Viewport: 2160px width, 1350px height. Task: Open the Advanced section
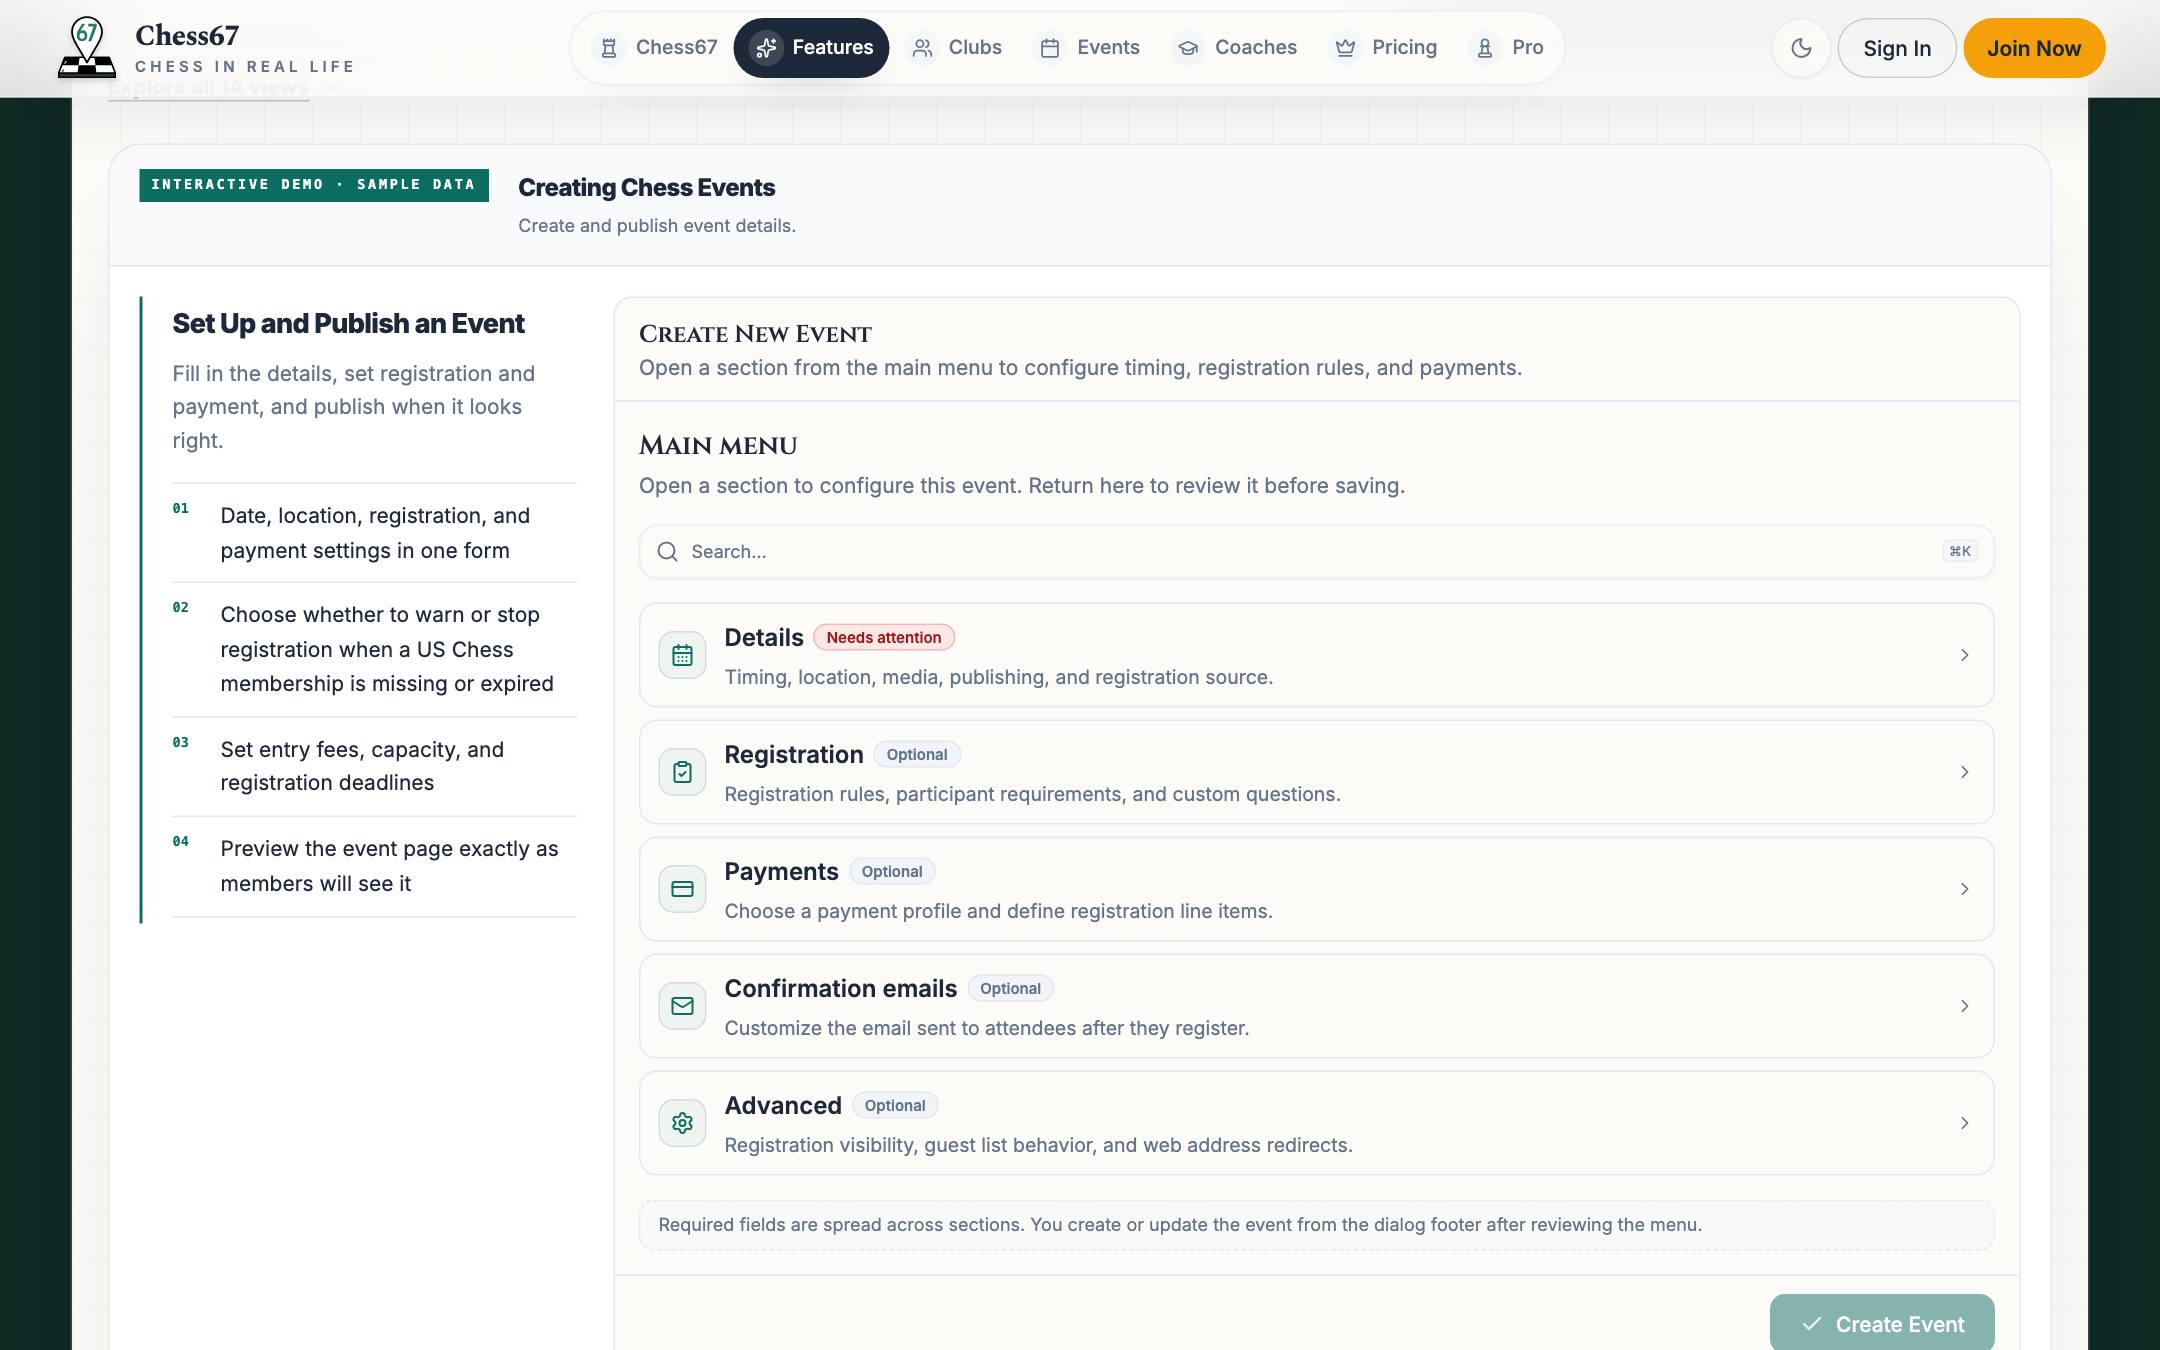1316,1123
